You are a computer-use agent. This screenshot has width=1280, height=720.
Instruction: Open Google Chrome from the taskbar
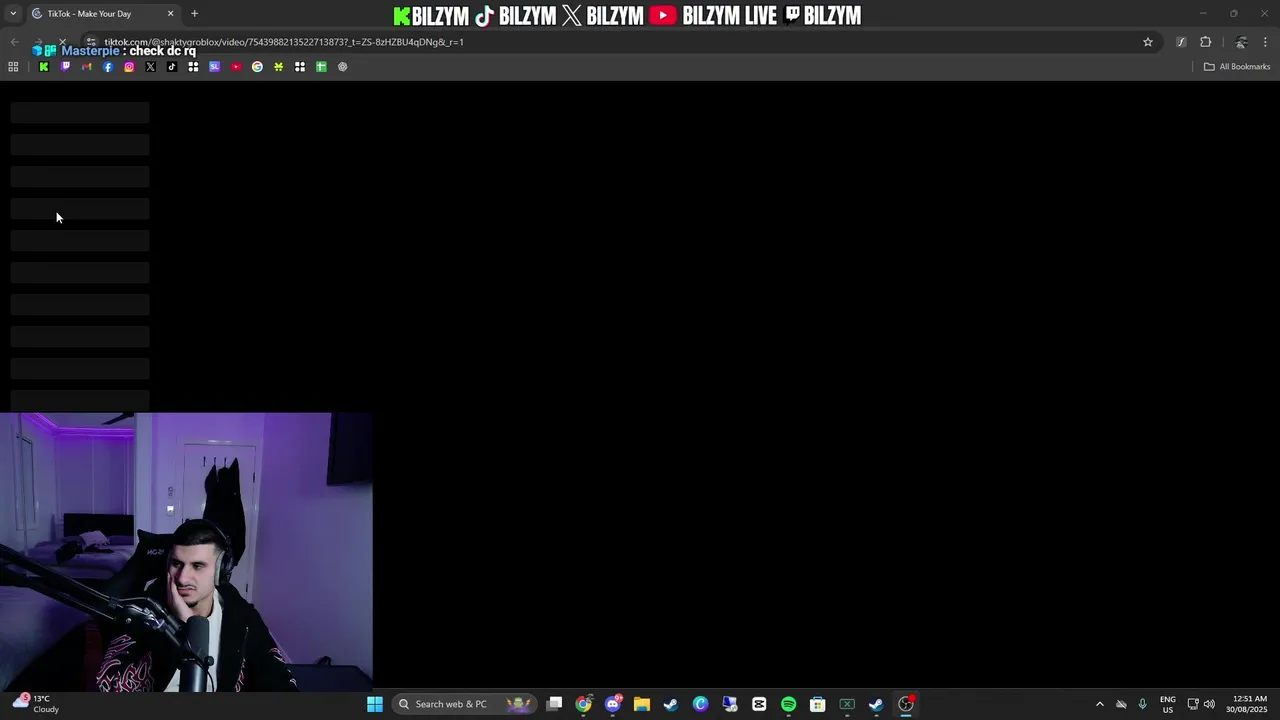(x=584, y=704)
